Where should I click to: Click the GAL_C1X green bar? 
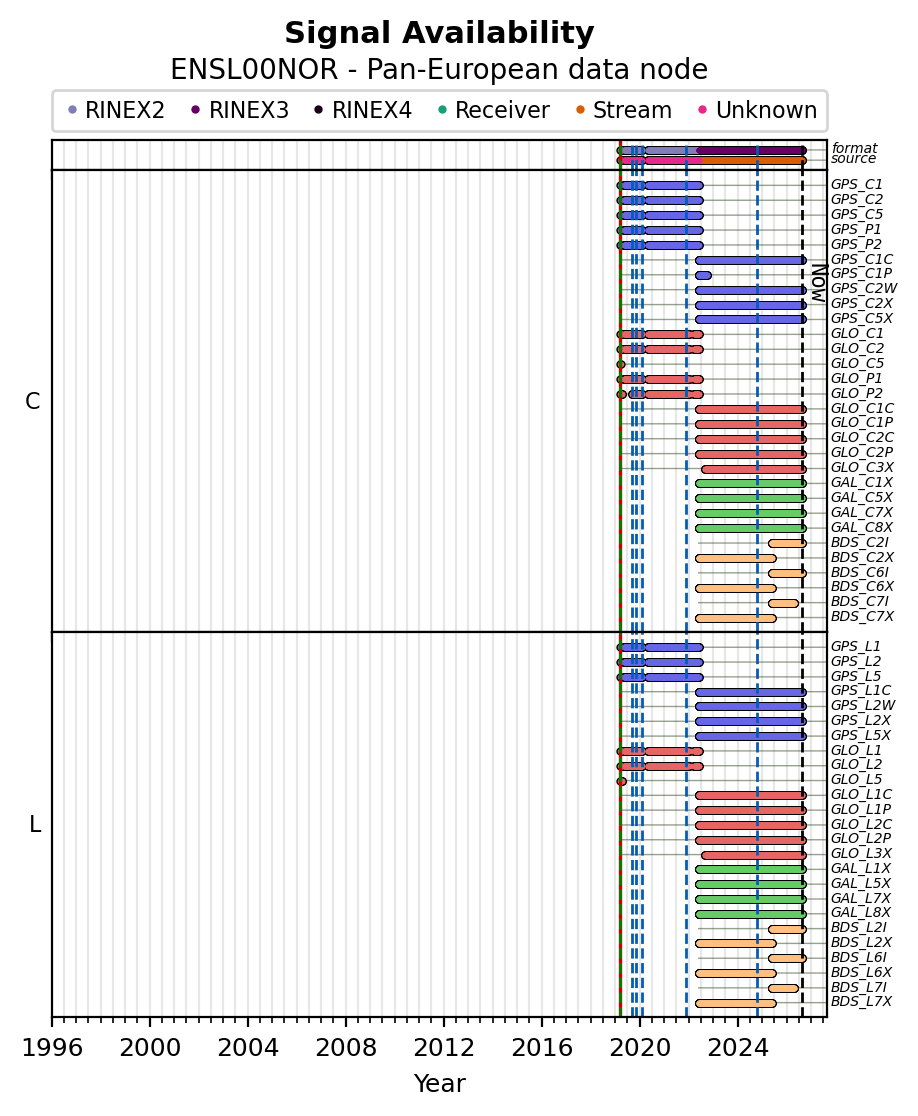pyautogui.click(x=751, y=483)
